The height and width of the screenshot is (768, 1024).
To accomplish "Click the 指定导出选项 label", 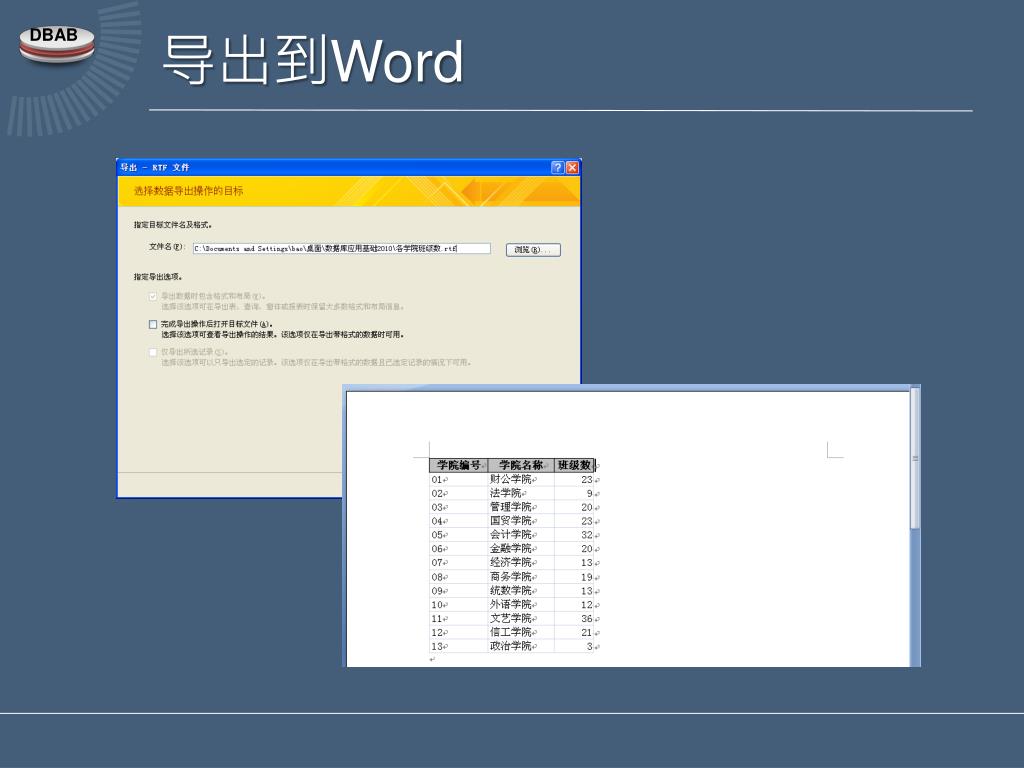I will (x=158, y=277).
